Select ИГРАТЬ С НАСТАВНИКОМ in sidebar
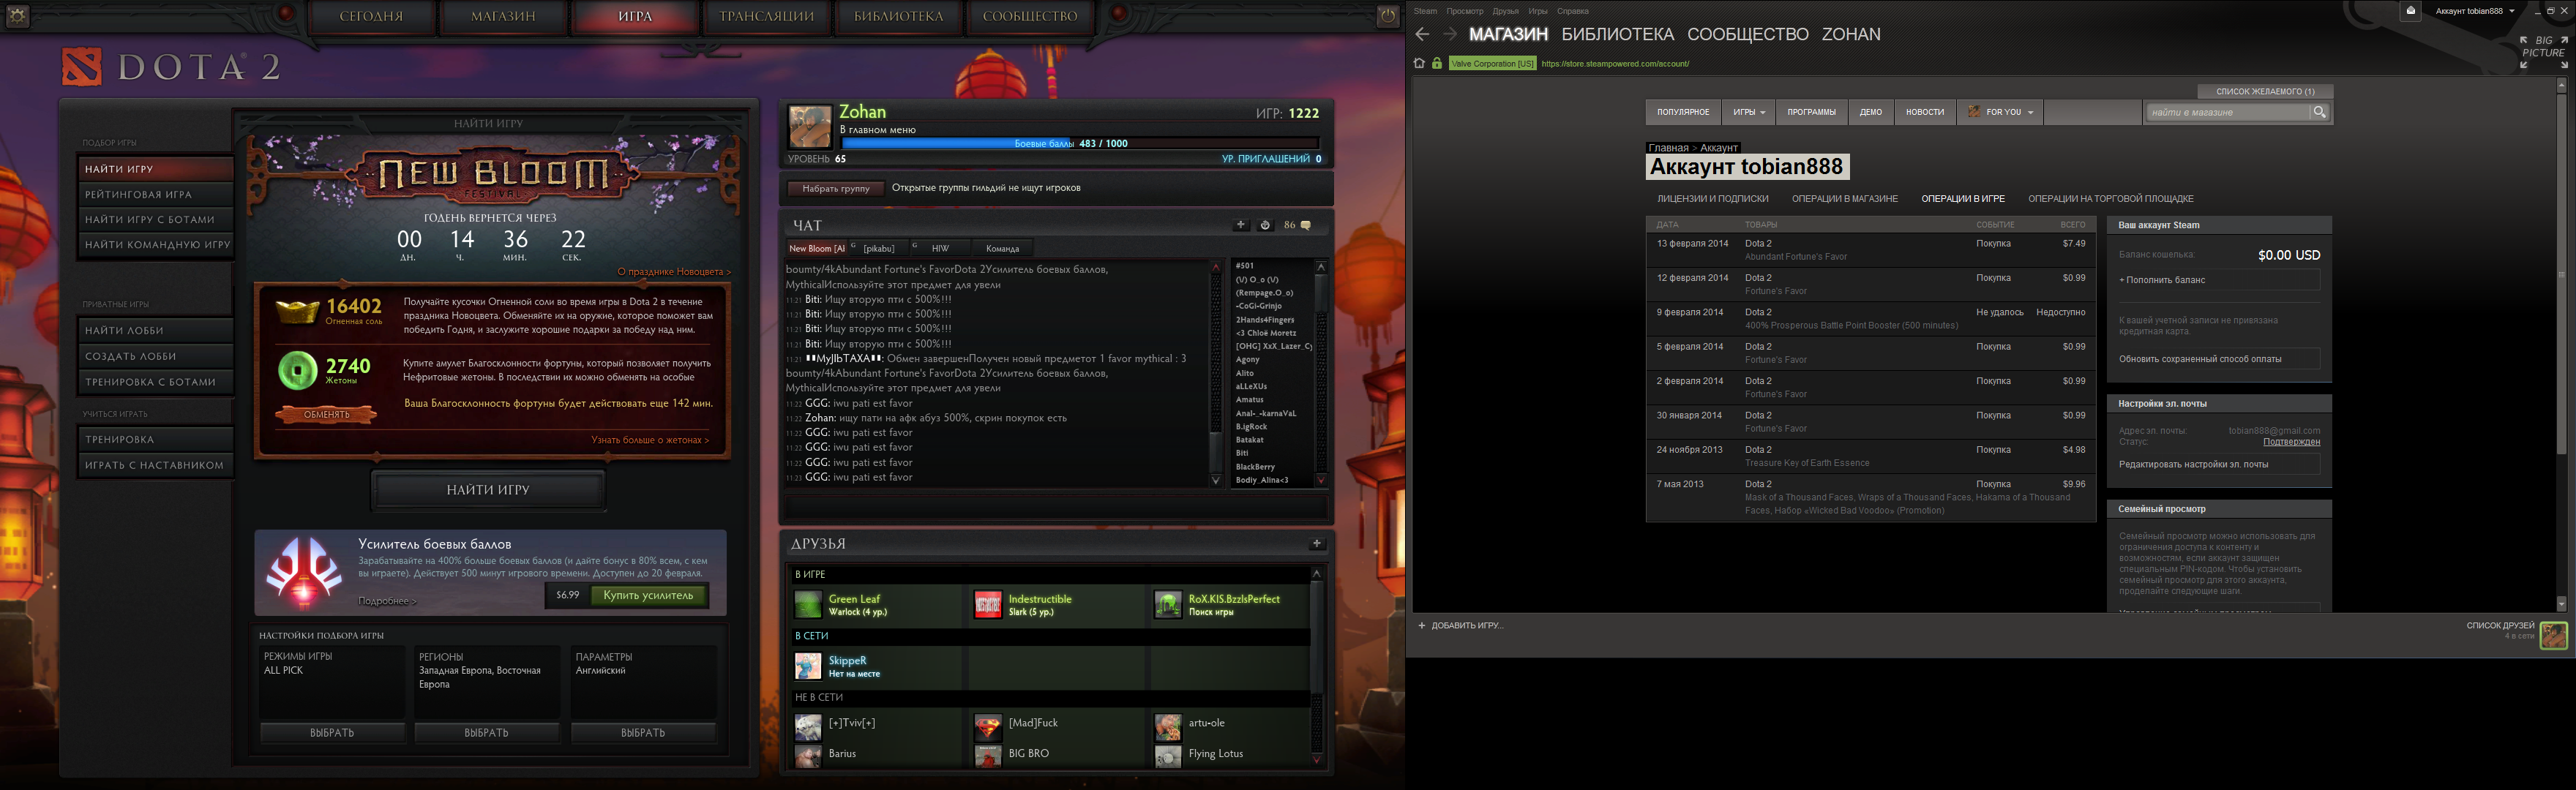The height and width of the screenshot is (790, 2576). point(155,465)
